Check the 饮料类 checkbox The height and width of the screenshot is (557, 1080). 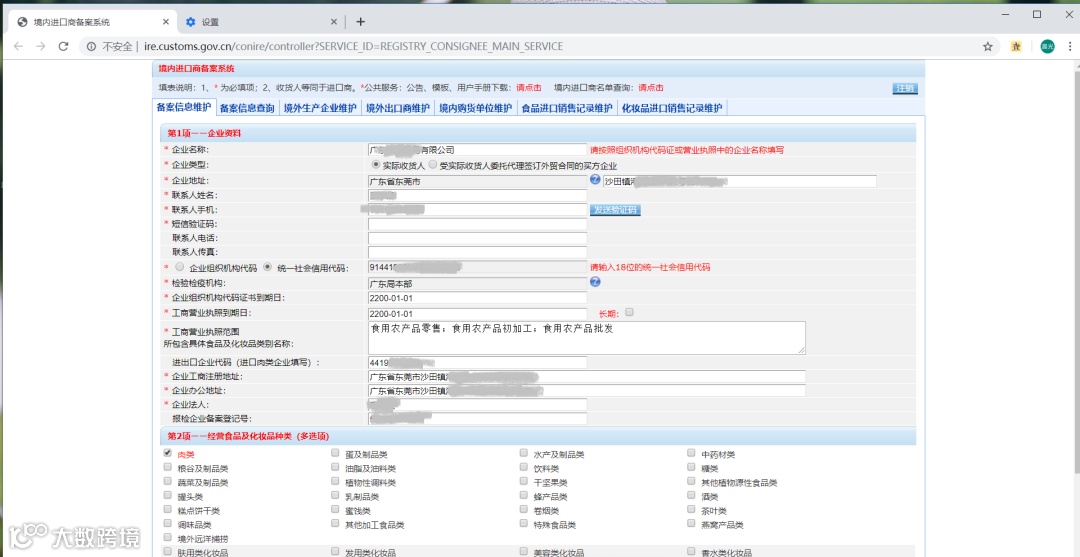[523, 467]
